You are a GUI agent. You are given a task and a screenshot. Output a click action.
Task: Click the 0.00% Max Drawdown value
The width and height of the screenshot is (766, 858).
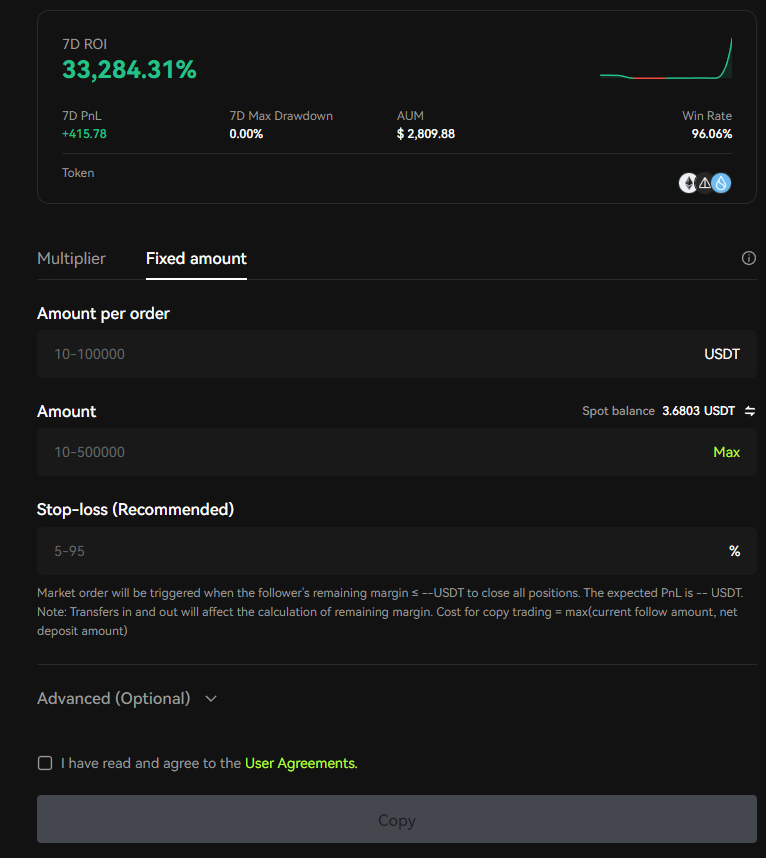click(246, 134)
